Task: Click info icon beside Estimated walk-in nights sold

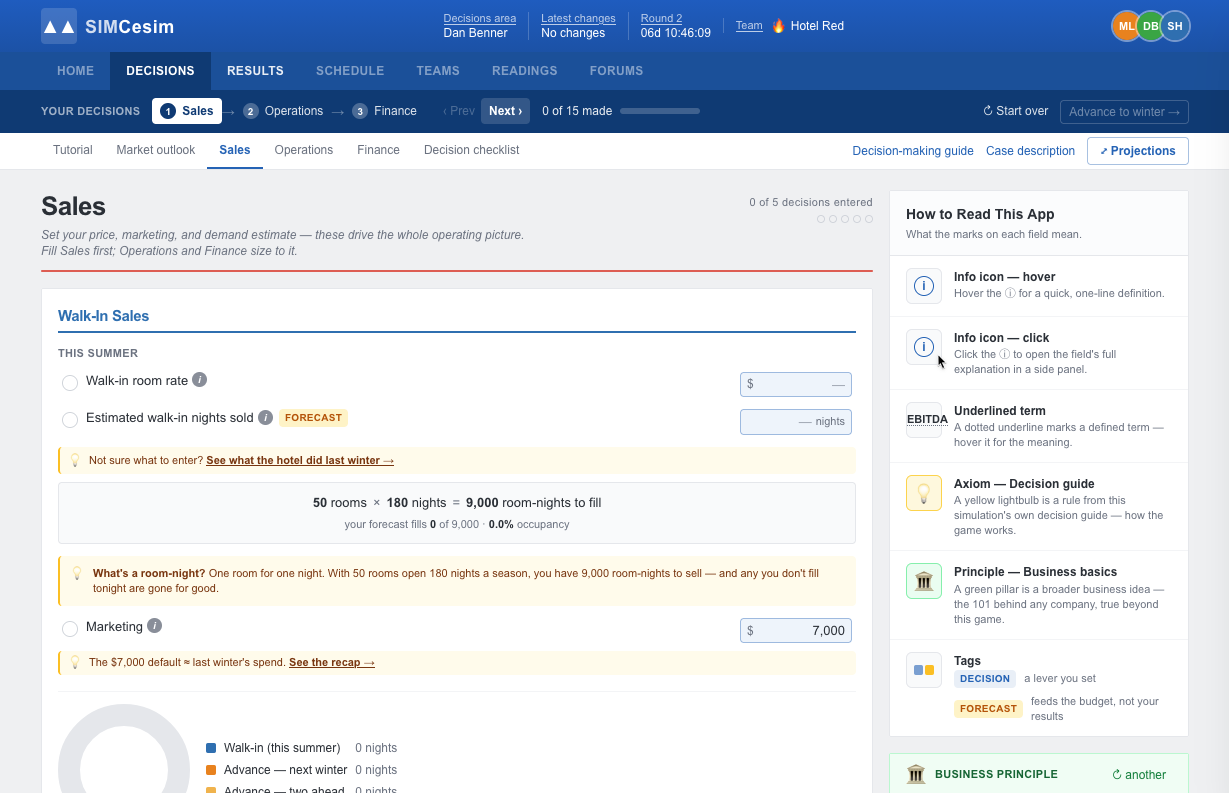Action: (265, 417)
